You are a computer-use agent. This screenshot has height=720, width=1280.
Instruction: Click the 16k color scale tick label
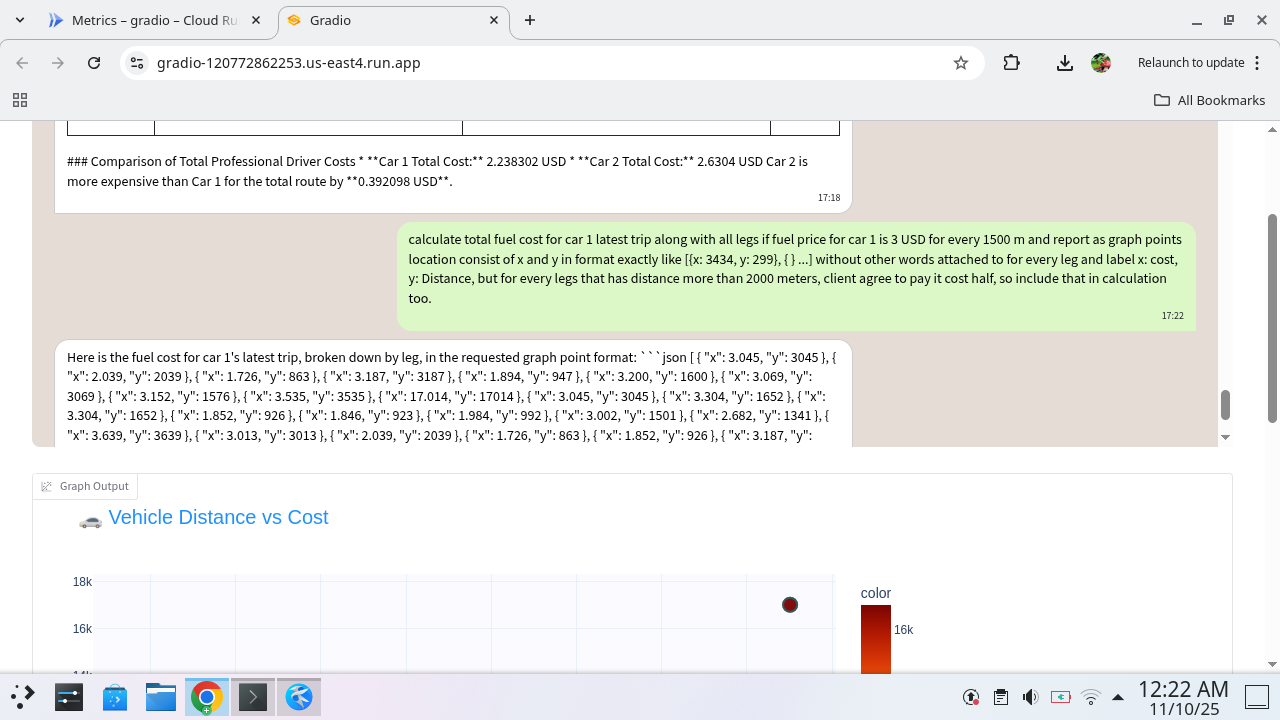pos(903,630)
